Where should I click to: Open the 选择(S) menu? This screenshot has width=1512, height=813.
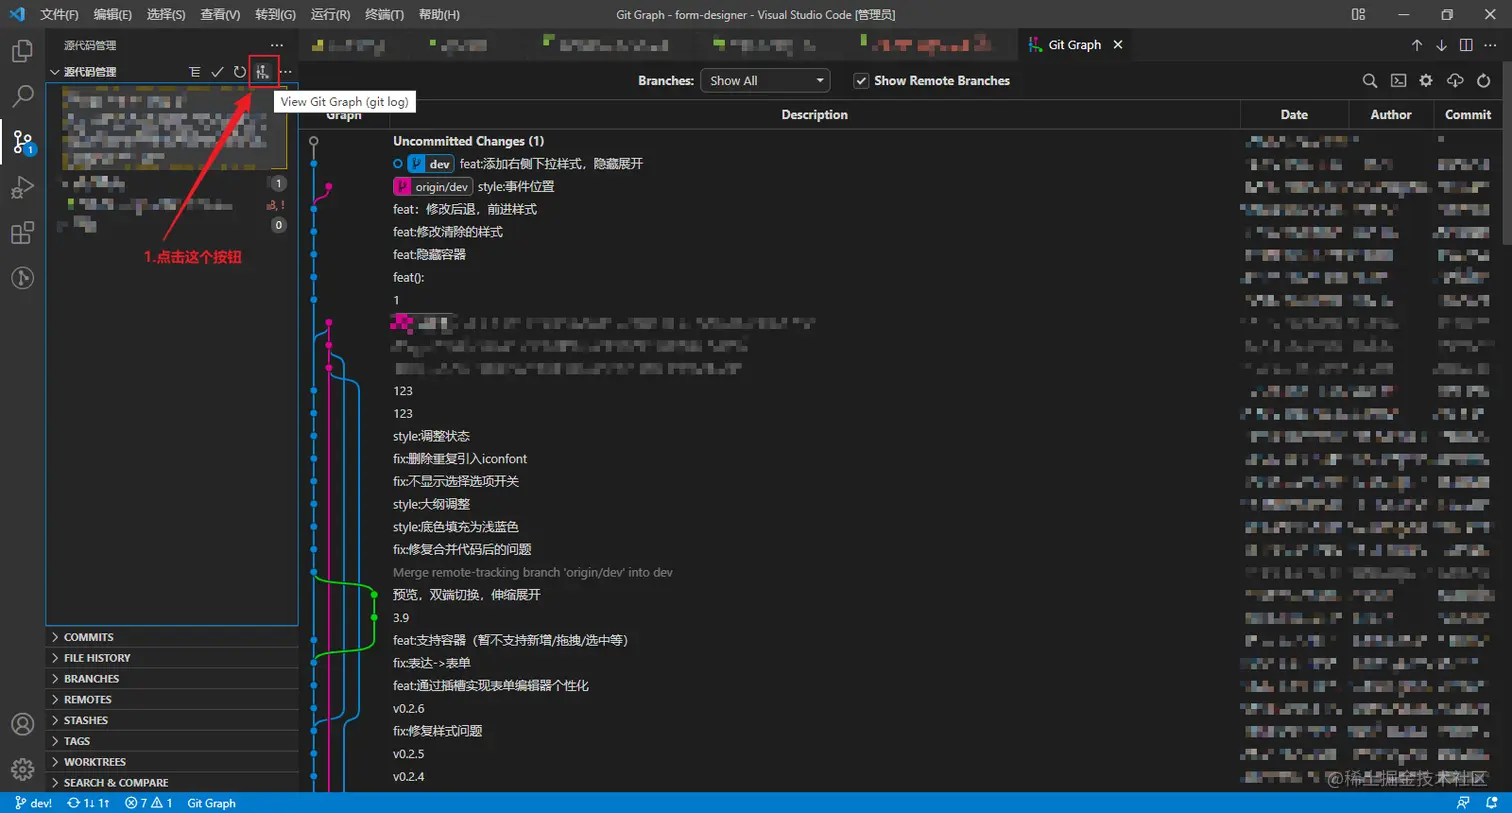[166, 15]
